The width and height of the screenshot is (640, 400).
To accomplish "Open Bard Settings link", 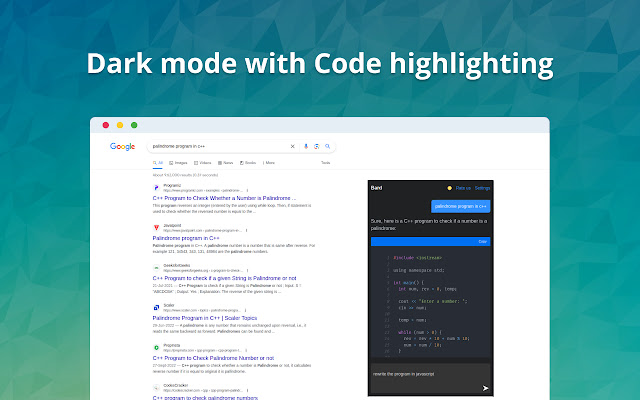I will pyautogui.click(x=483, y=188).
